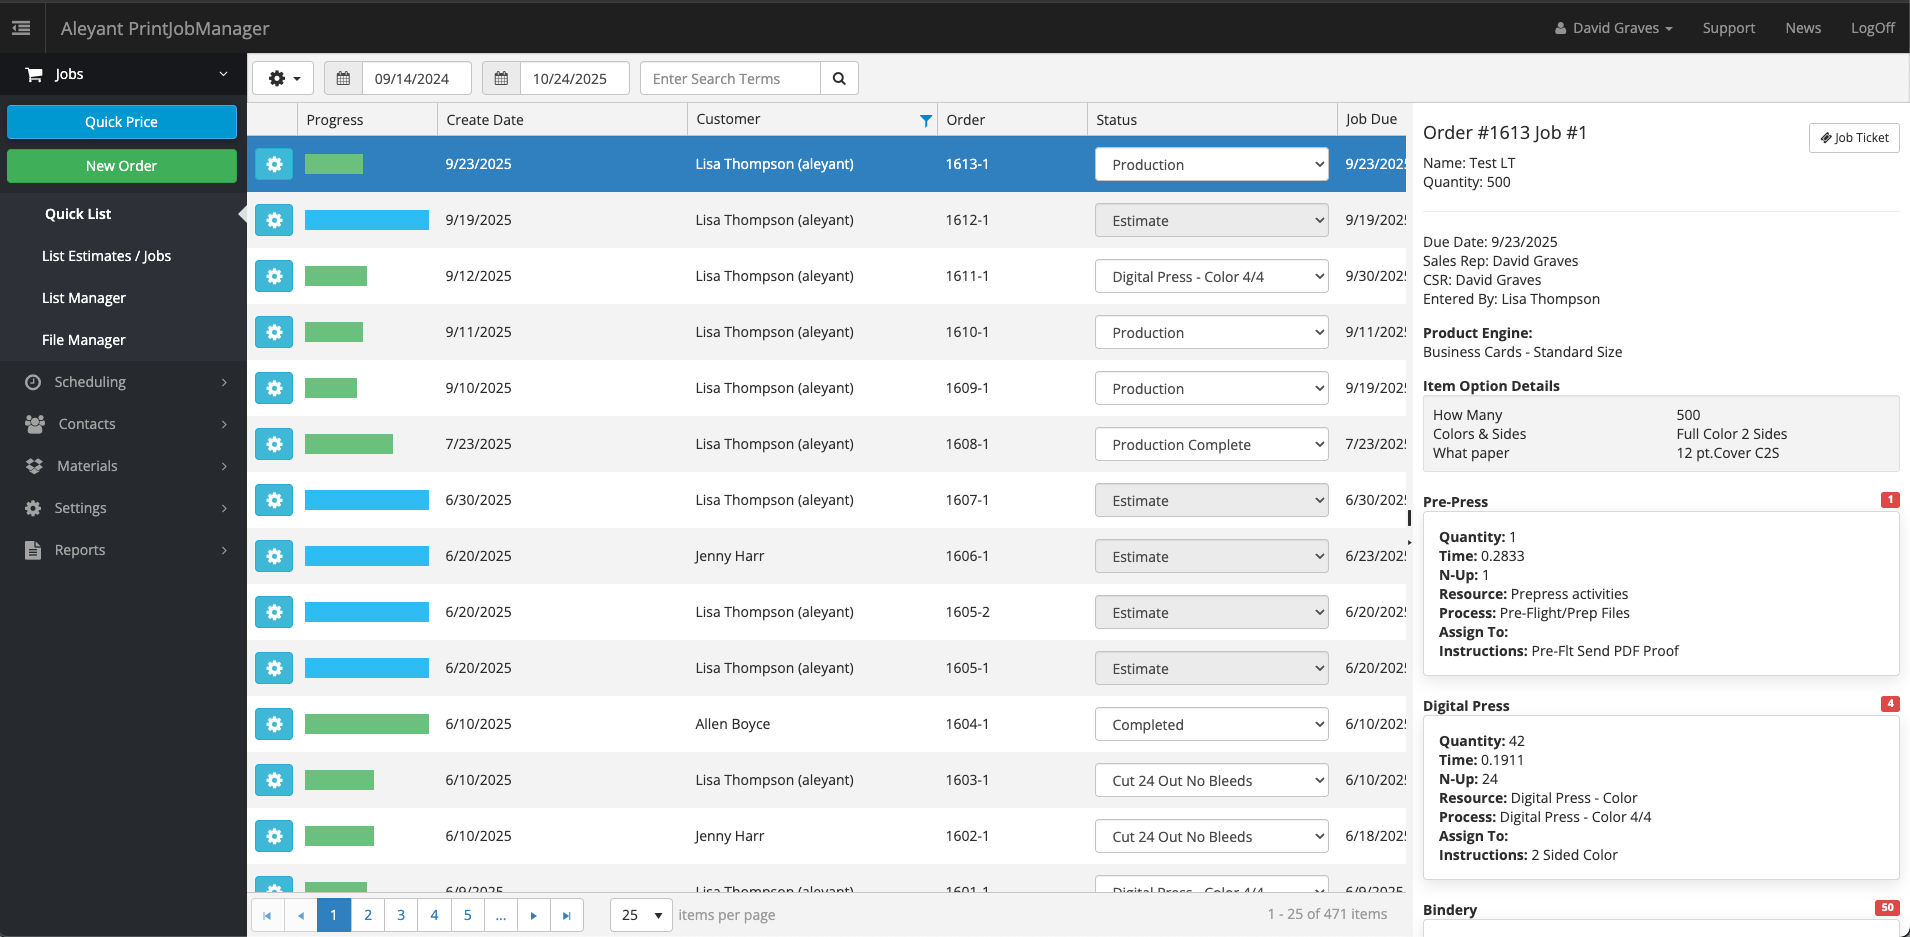Open status dropdown for order 1608-1

click(1211, 444)
